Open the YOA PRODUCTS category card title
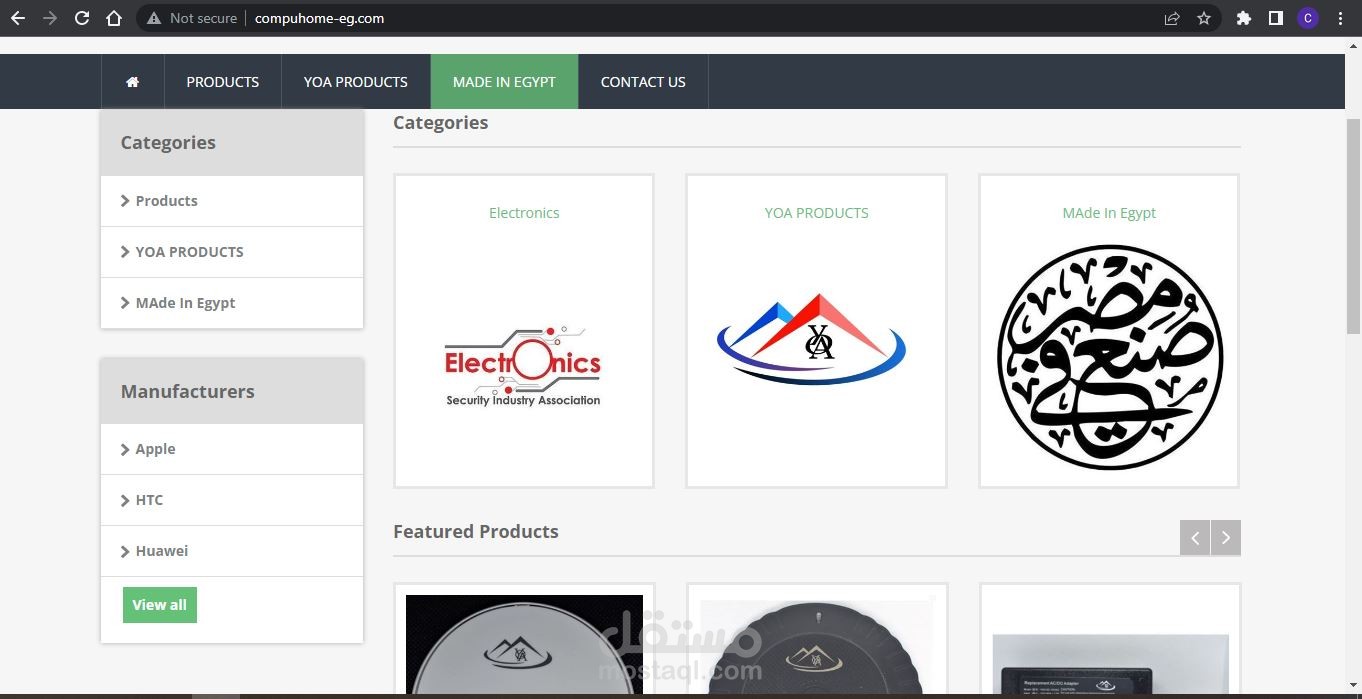1362x699 pixels. [816, 213]
